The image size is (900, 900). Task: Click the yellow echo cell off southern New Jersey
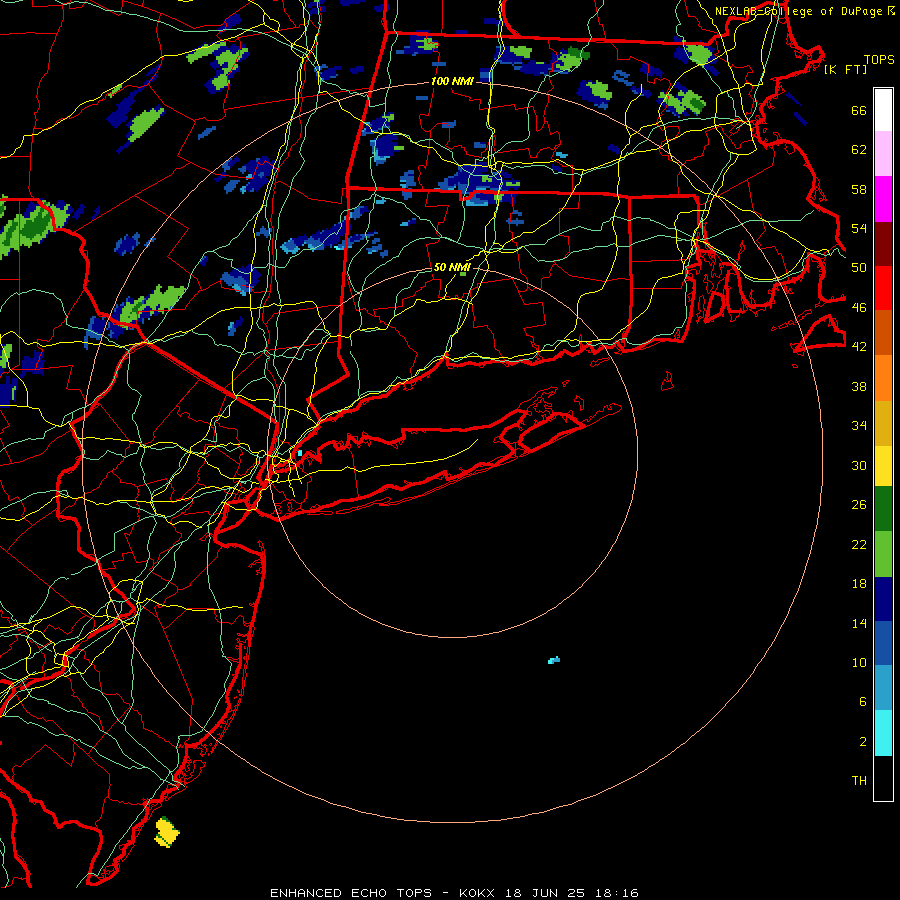166,832
